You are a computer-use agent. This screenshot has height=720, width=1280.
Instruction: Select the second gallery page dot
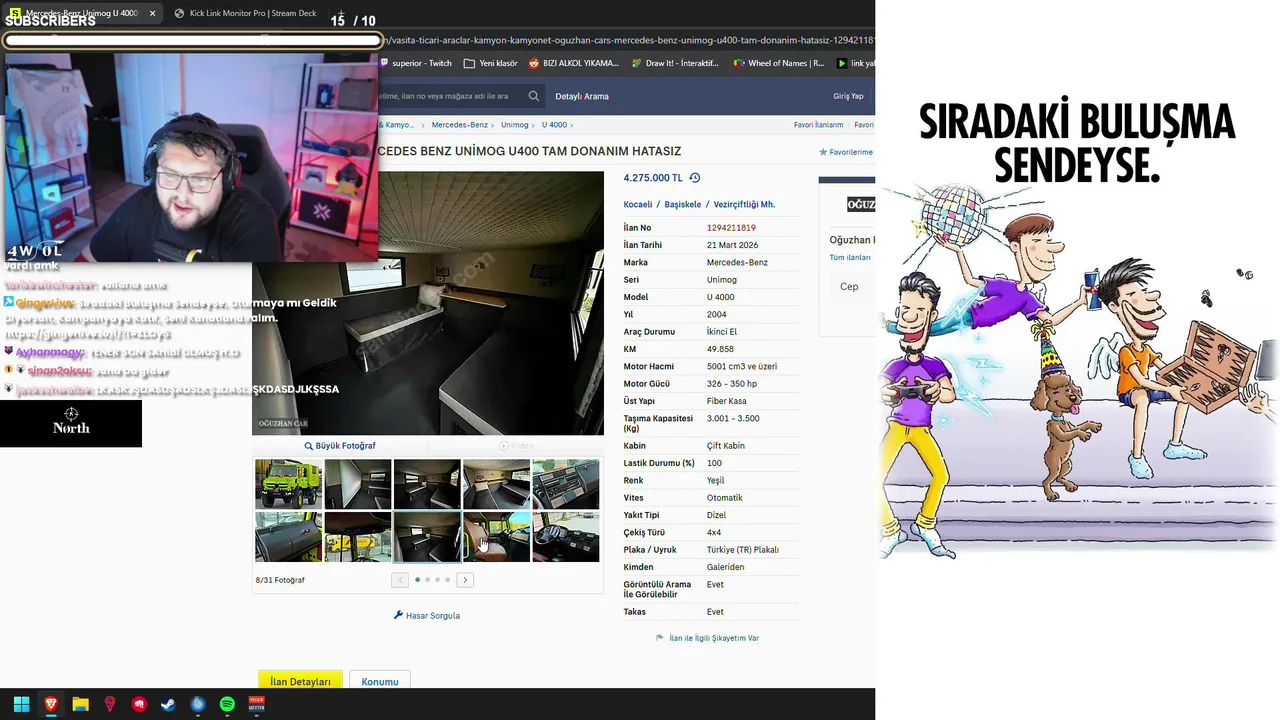coord(427,580)
